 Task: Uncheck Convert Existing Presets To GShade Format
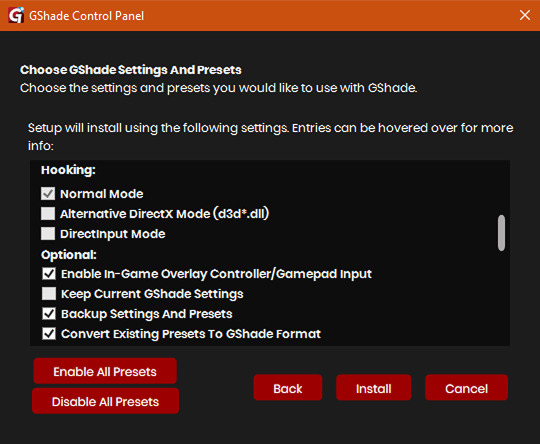(x=49, y=334)
